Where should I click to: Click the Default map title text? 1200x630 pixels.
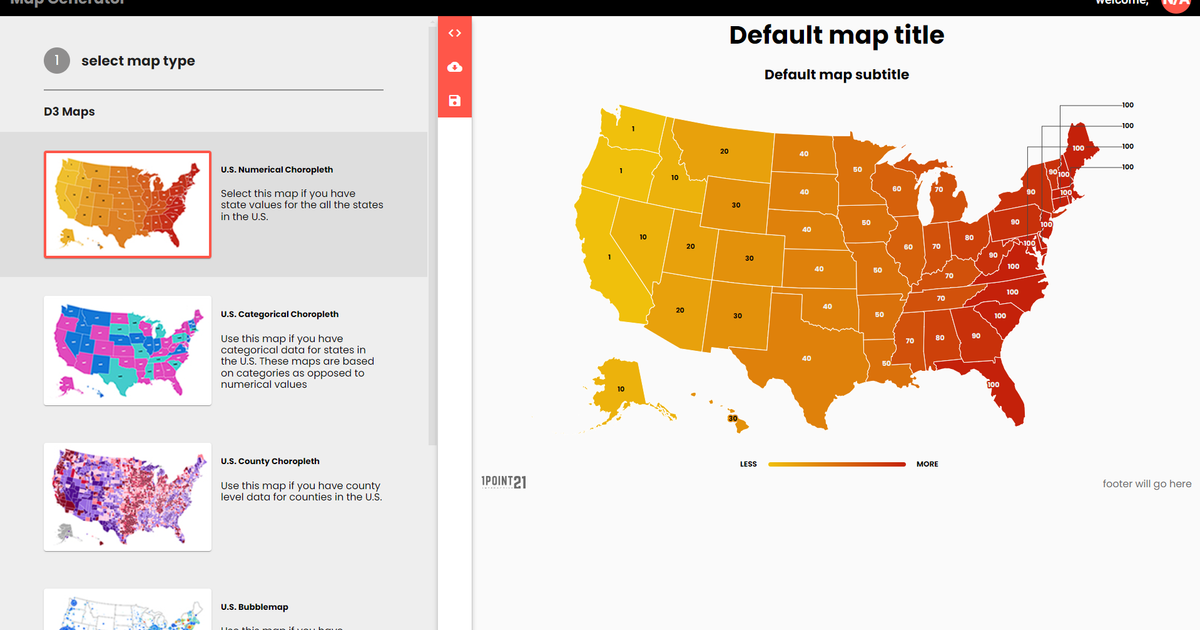point(836,35)
